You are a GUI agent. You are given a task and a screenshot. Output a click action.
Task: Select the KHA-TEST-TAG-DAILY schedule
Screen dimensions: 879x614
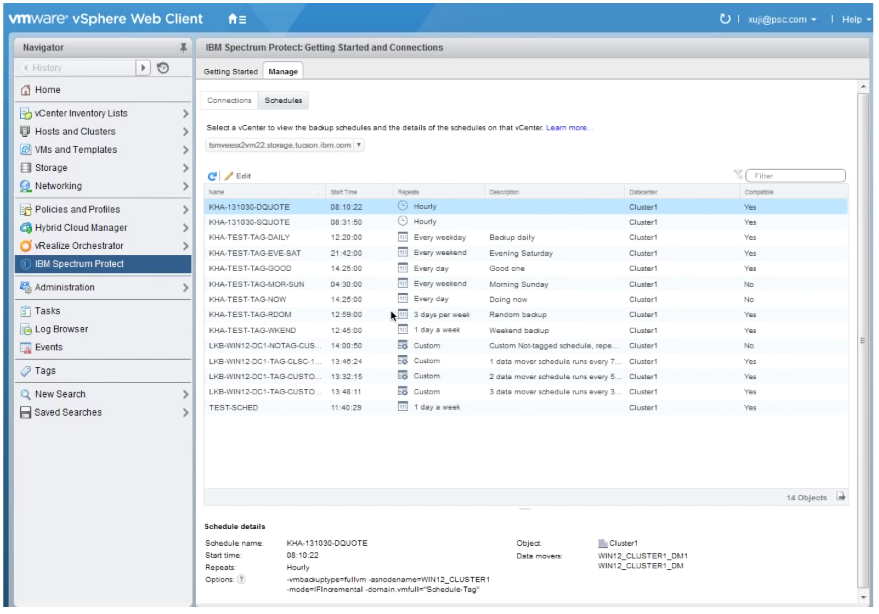(x=526, y=238)
